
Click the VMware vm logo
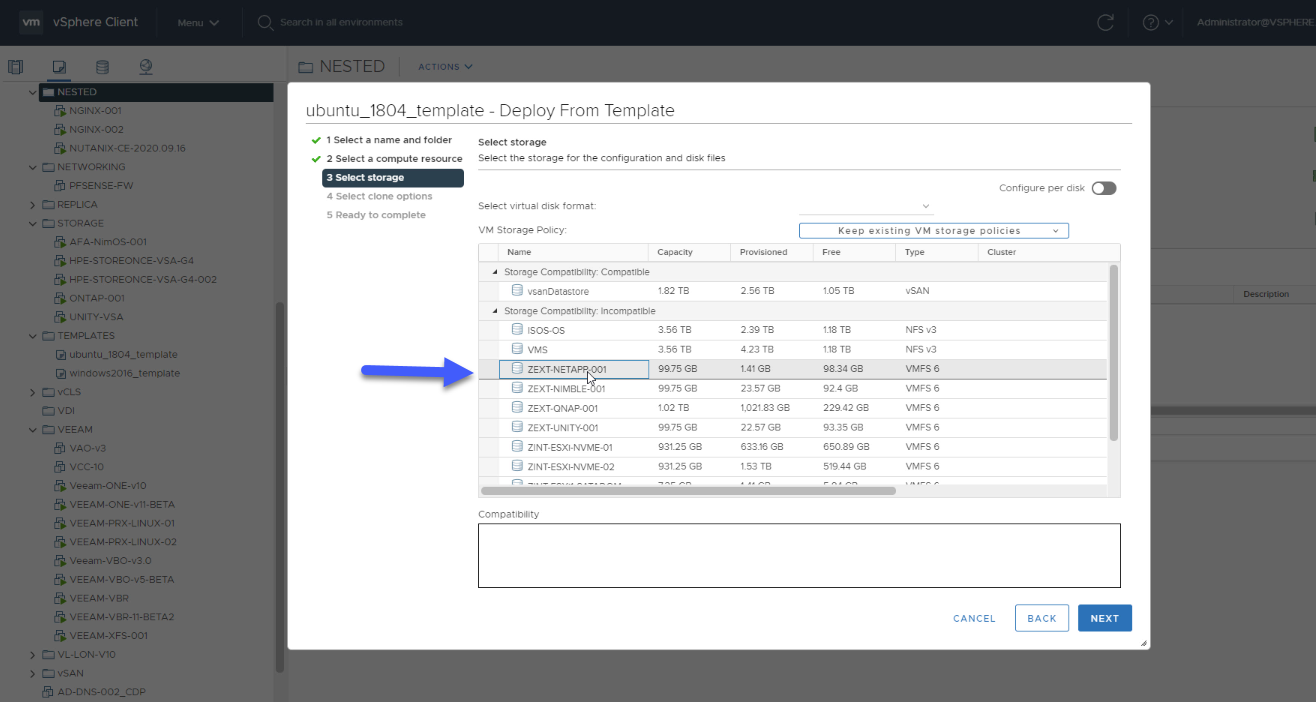pos(32,22)
